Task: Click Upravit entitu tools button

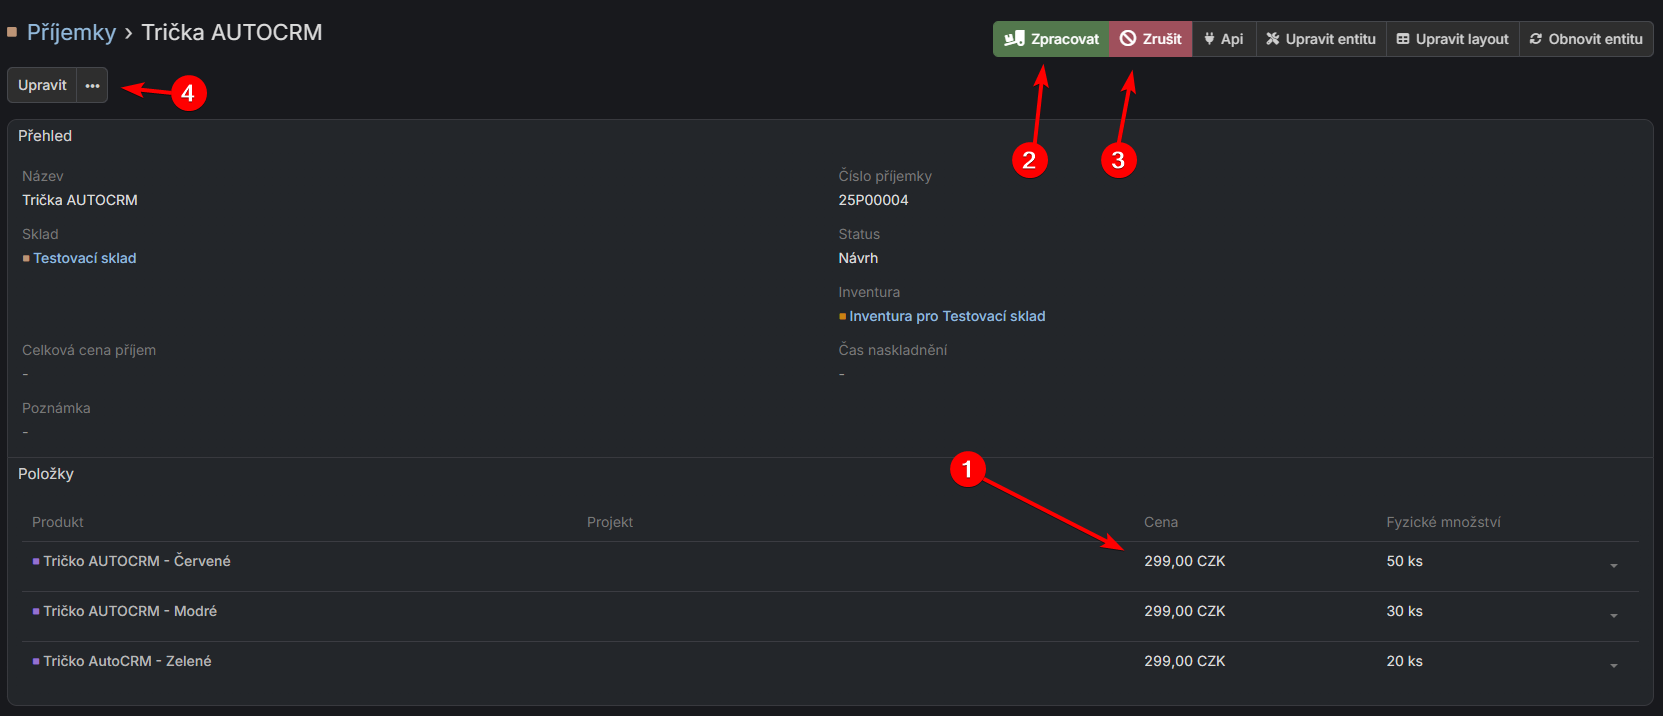Action: coord(1321,39)
